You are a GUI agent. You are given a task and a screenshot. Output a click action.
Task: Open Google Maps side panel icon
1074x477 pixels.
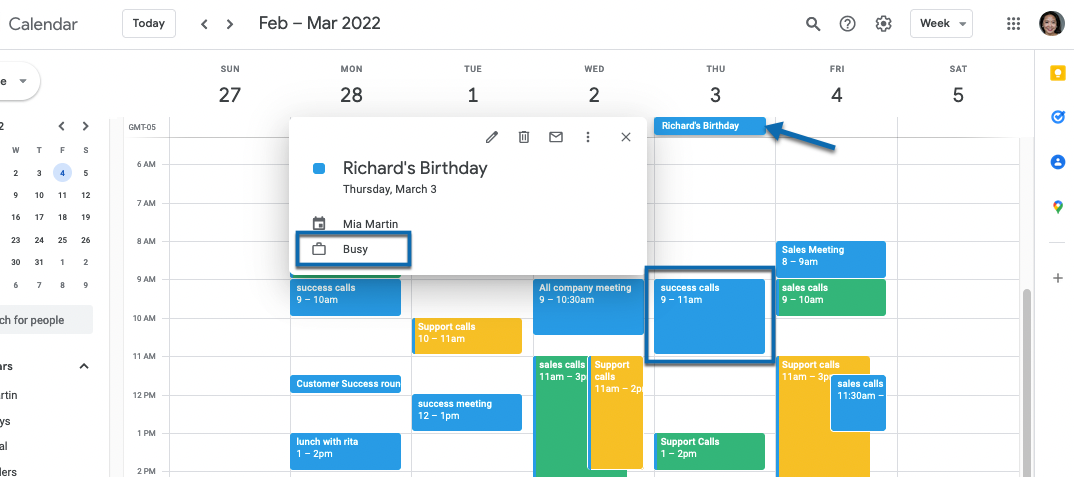click(1058, 207)
